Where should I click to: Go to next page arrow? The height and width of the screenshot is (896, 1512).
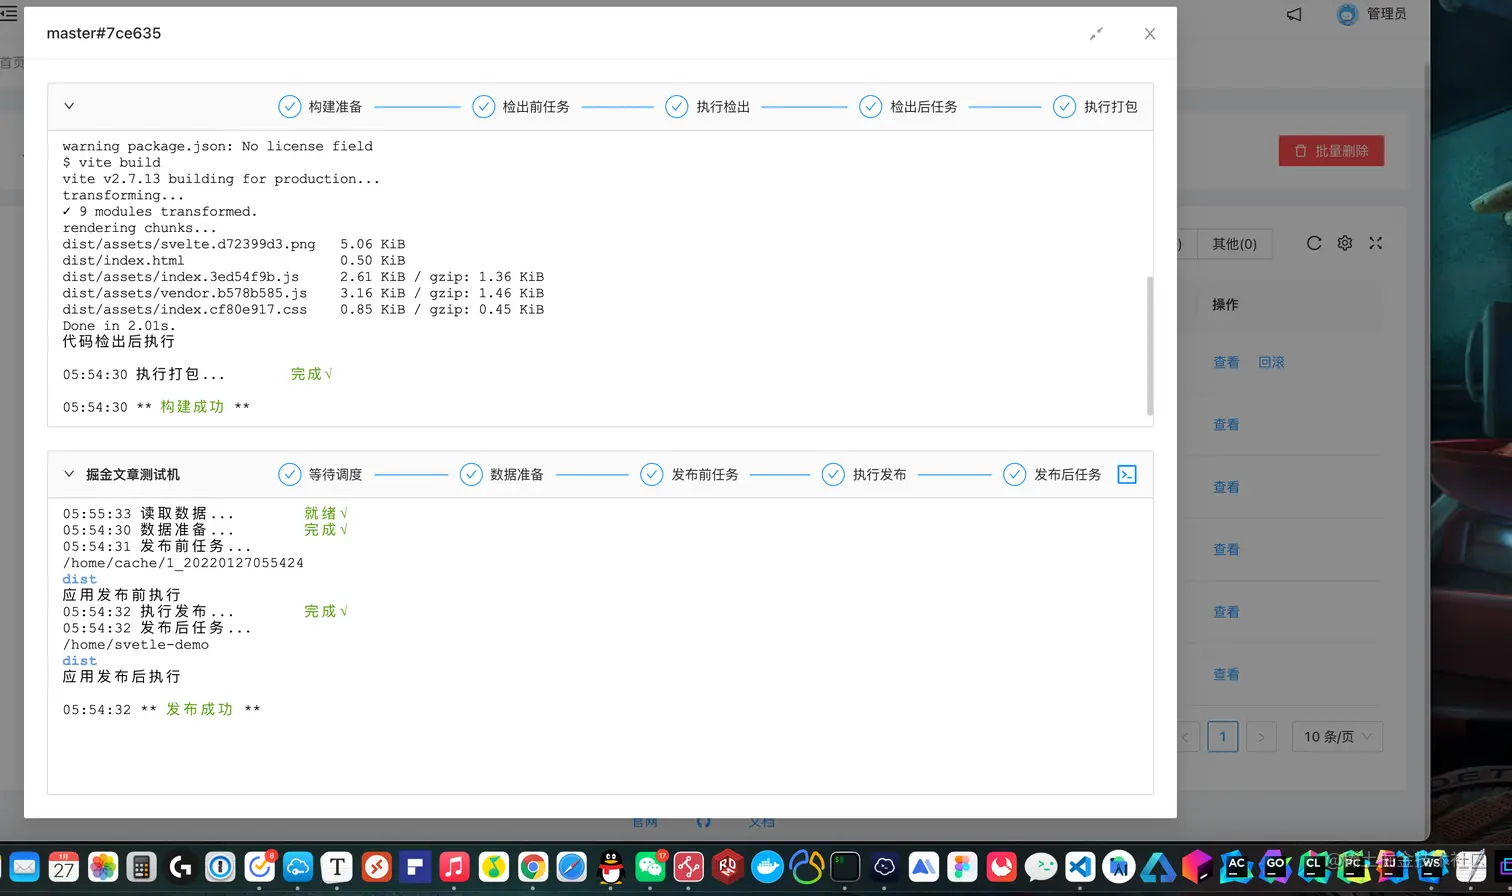[1261, 737]
